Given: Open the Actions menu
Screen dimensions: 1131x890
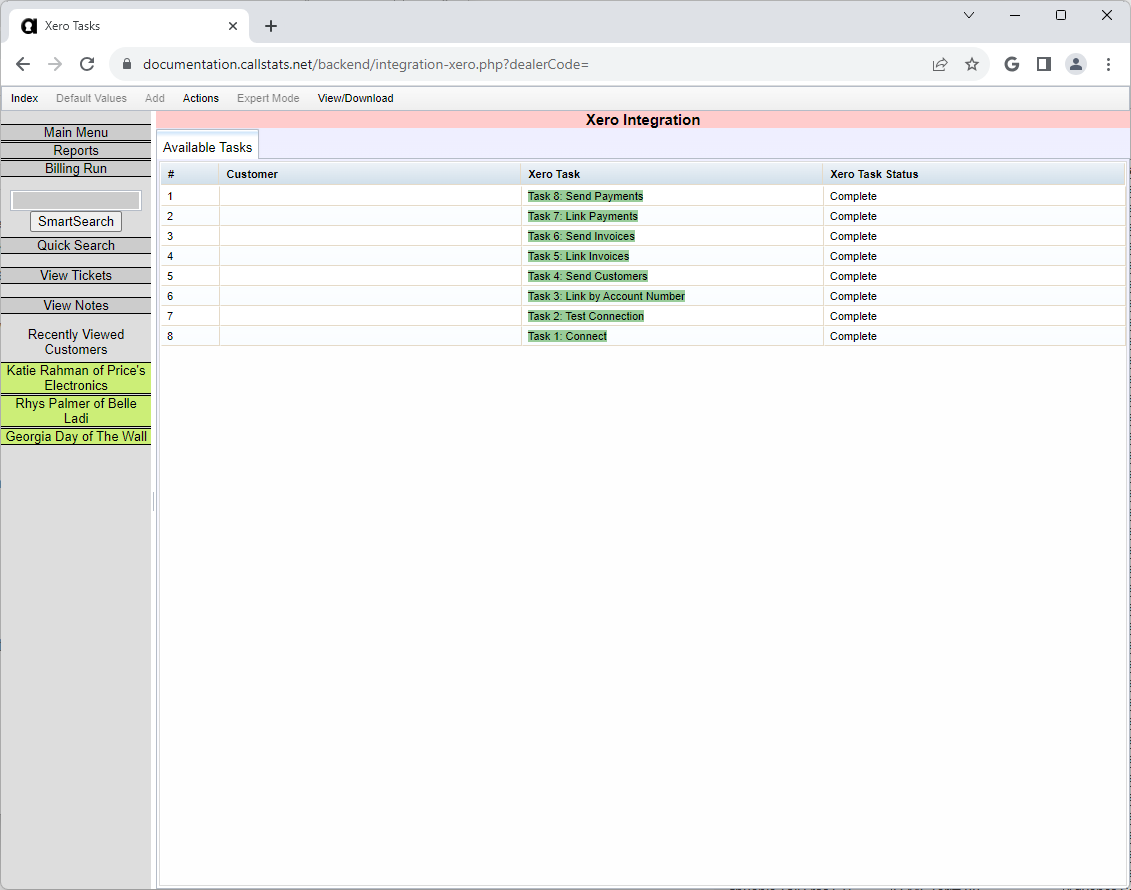Looking at the screenshot, I should (x=200, y=98).
